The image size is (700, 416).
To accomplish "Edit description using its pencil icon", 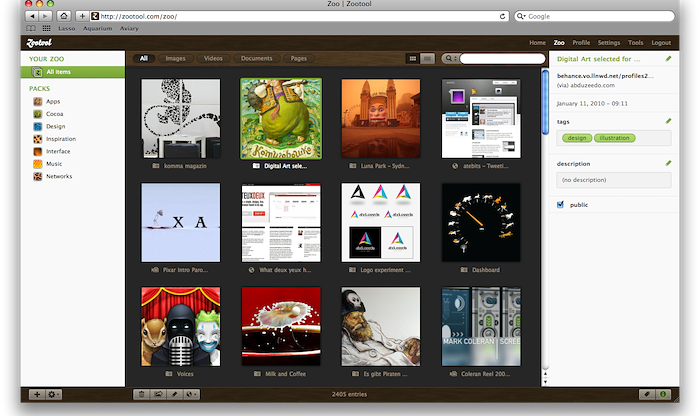I will point(668,163).
